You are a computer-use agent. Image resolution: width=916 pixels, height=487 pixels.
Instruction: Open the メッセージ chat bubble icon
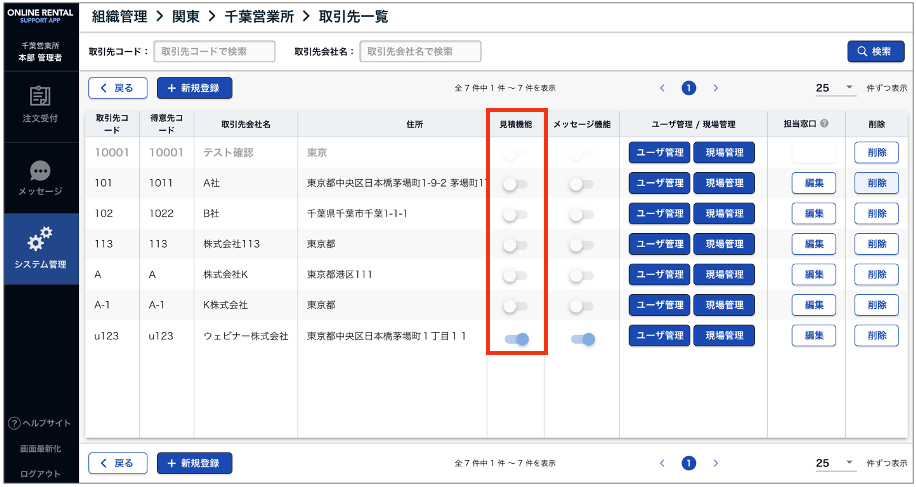point(40,171)
